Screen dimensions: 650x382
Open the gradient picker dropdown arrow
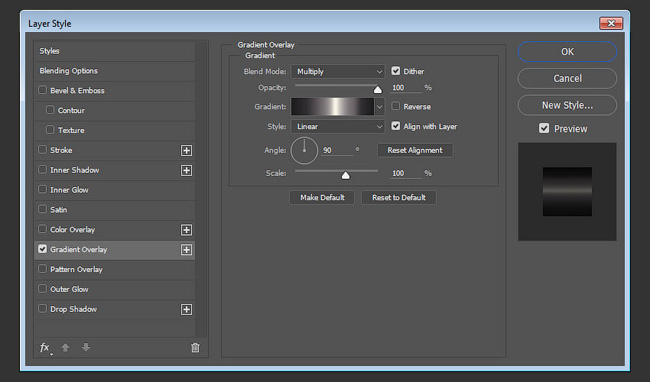379,107
